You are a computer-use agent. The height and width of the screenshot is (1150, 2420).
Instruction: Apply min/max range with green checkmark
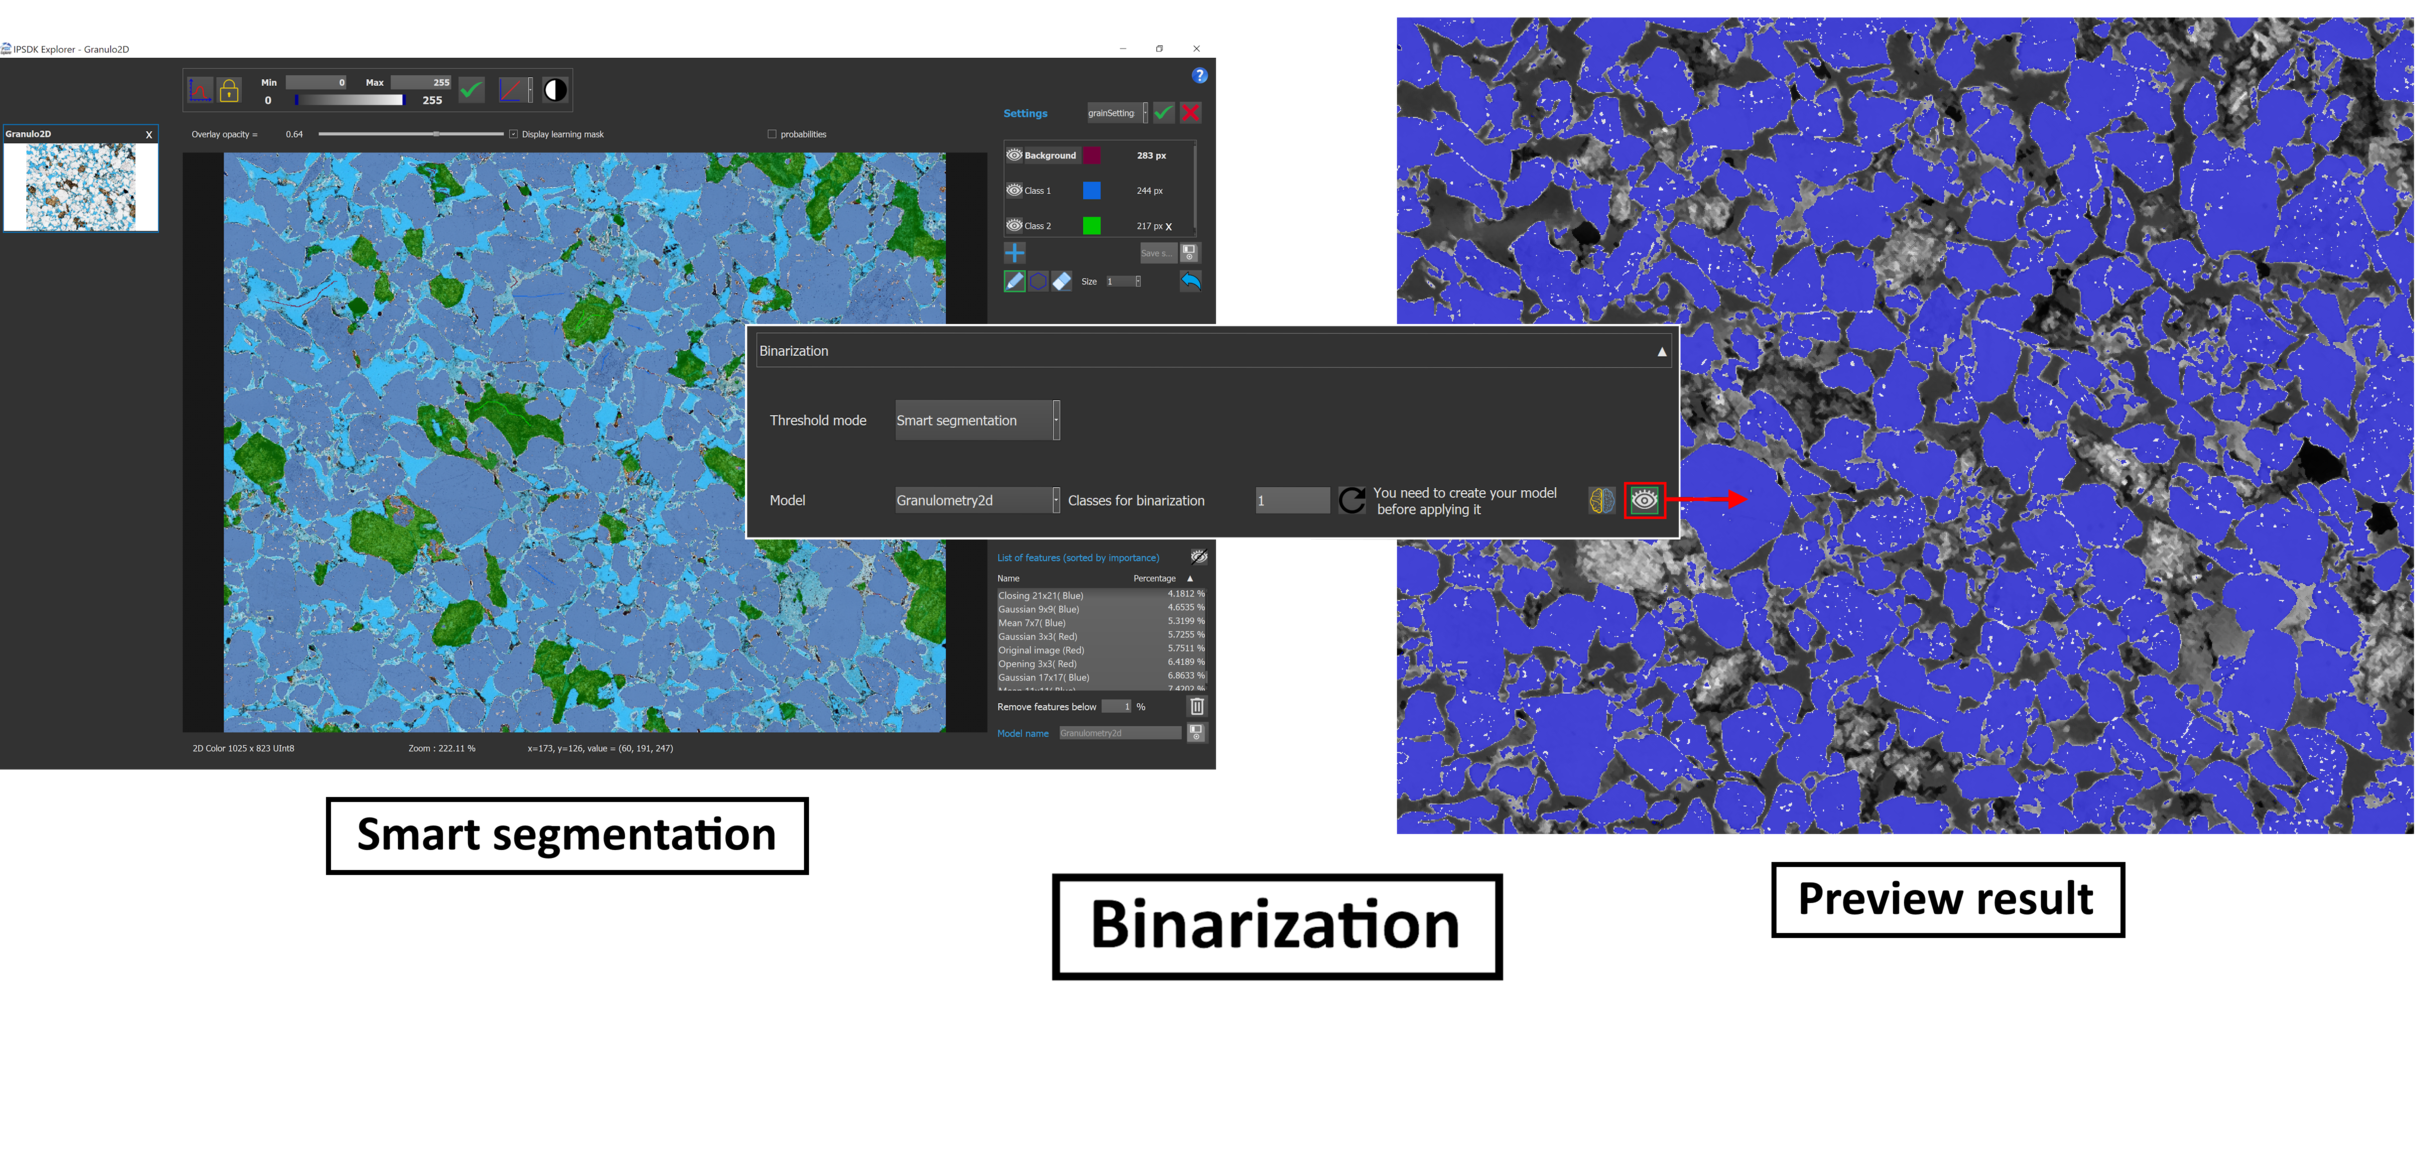(x=471, y=90)
